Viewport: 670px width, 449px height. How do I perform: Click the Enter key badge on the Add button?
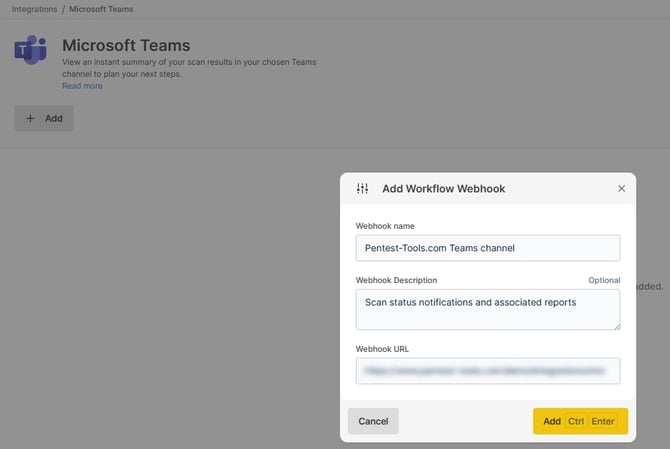603,421
